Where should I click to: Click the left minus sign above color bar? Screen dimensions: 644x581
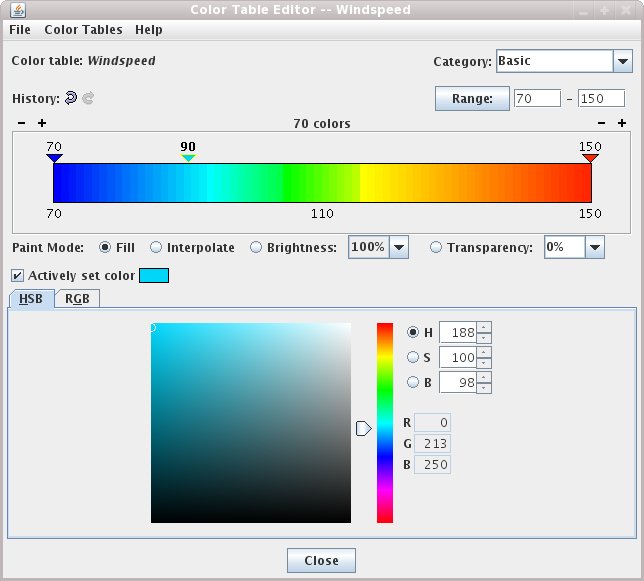pyautogui.click(x=22, y=123)
